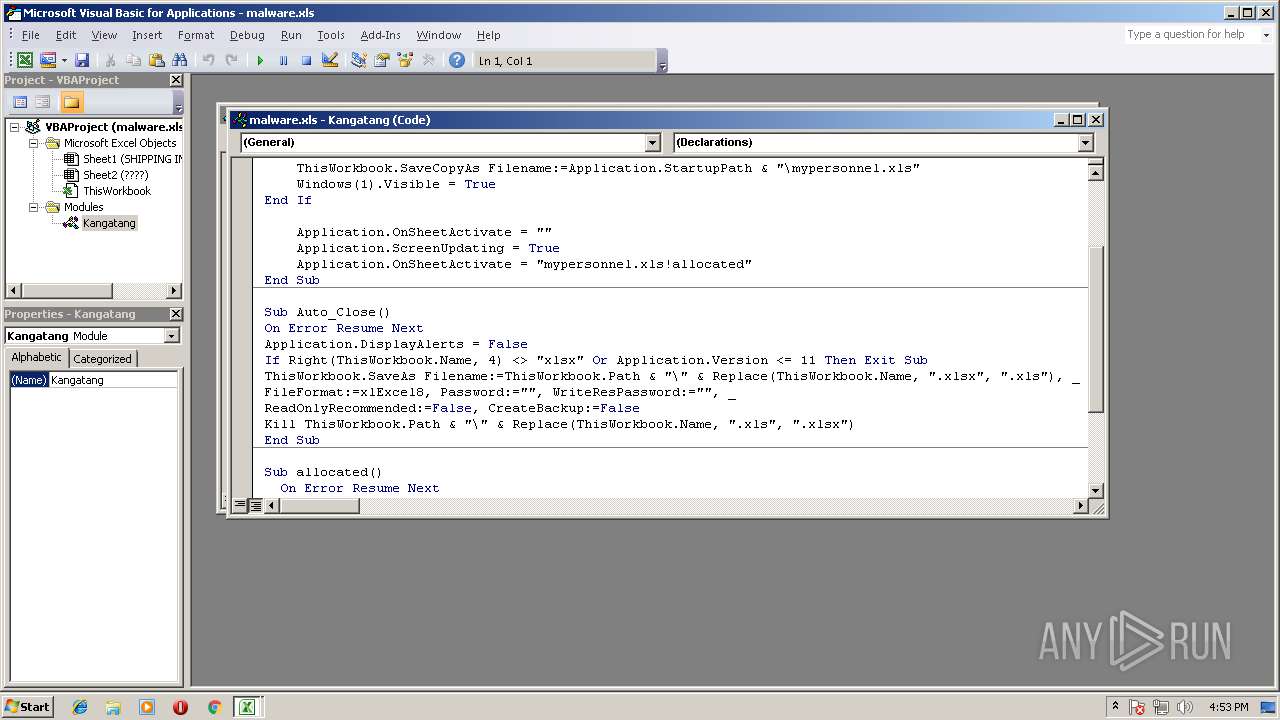This screenshot has width=1280, height=720.
Task: Click the code window horizontal scroll right arrow
Action: coord(1080,506)
